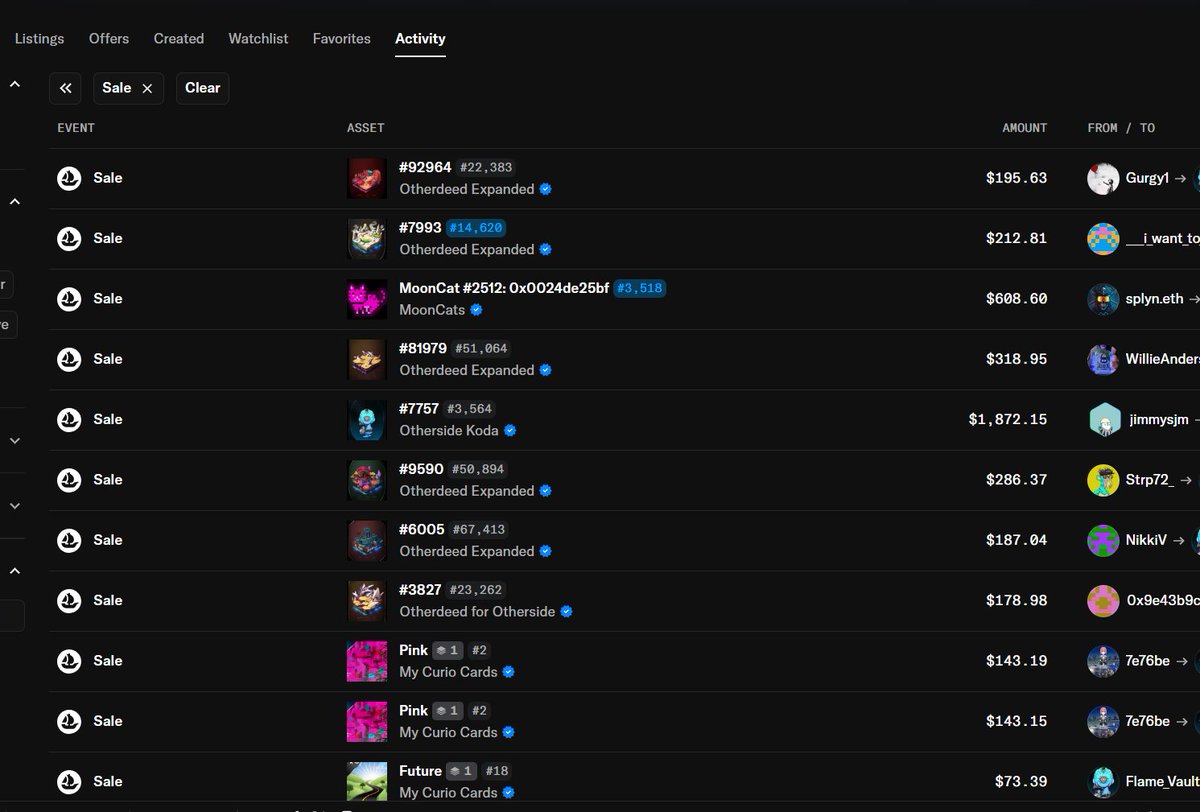Open the WillieAnders profile link
This screenshot has height=812, width=1200.
[1162, 359]
